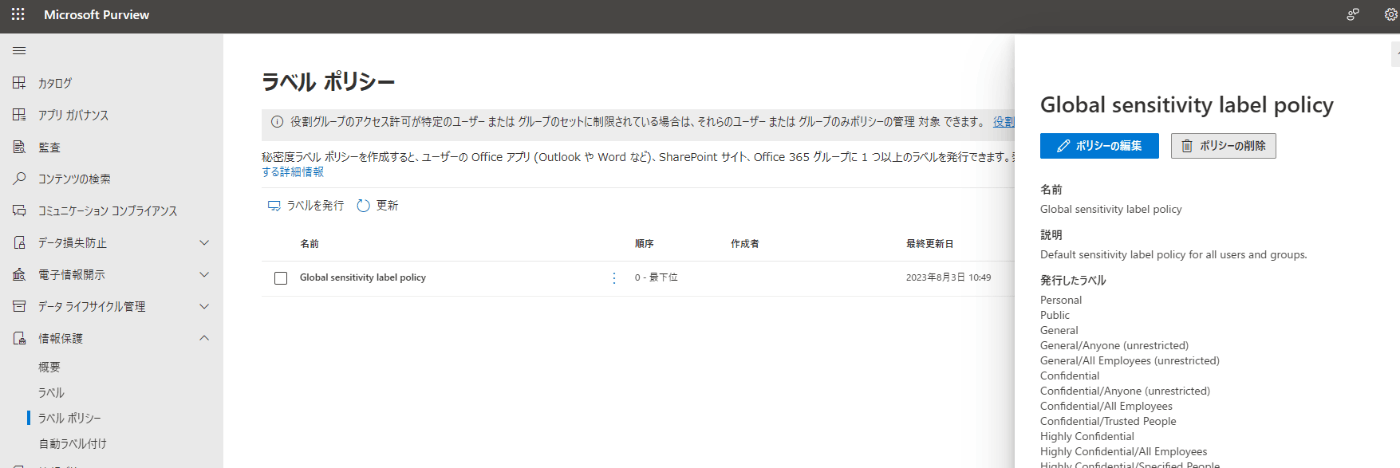Click the アプリ ガバナンス sidebar icon
The image size is (1400, 468).
19,115
